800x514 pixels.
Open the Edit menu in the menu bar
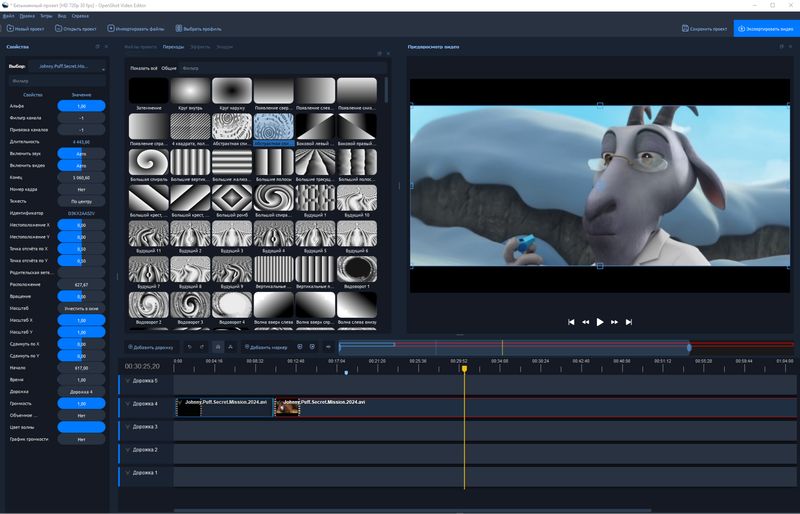(27, 16)
